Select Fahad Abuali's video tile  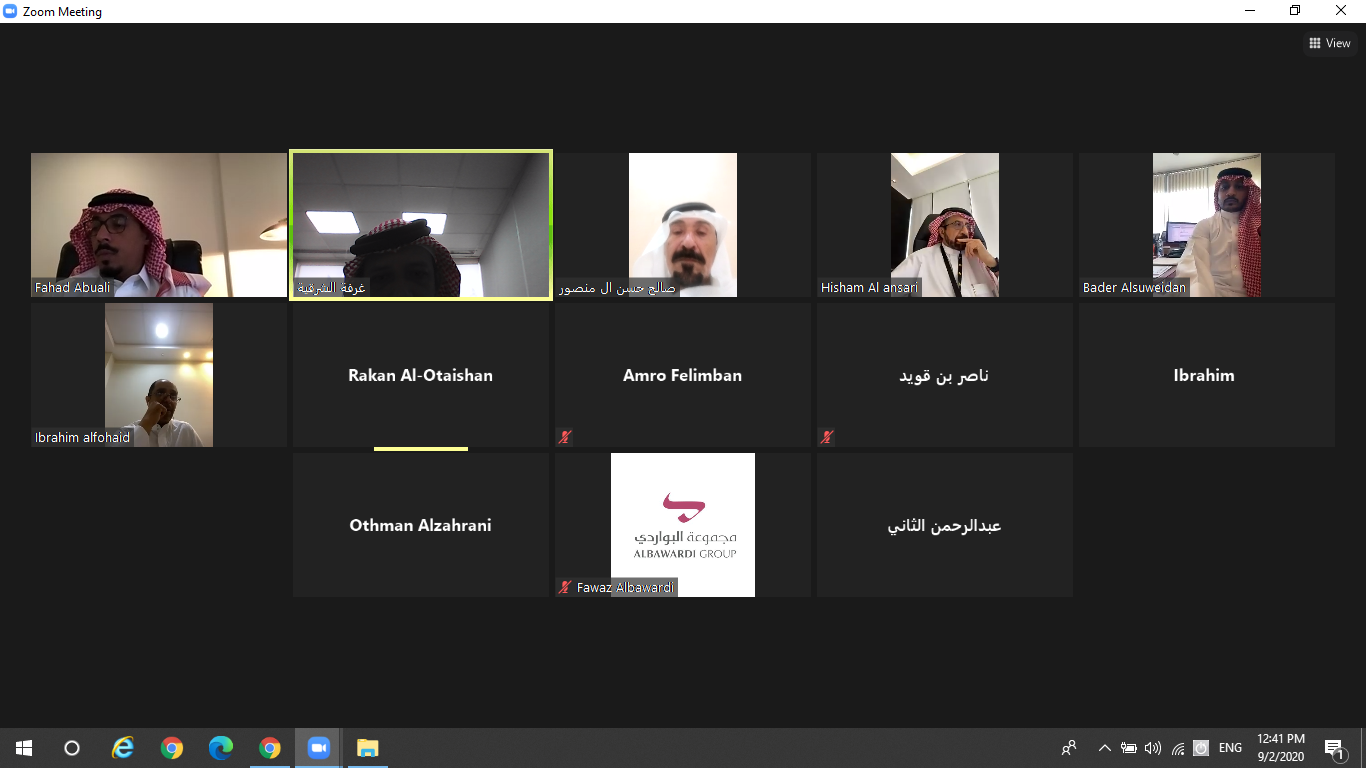(x=159, y=225)
